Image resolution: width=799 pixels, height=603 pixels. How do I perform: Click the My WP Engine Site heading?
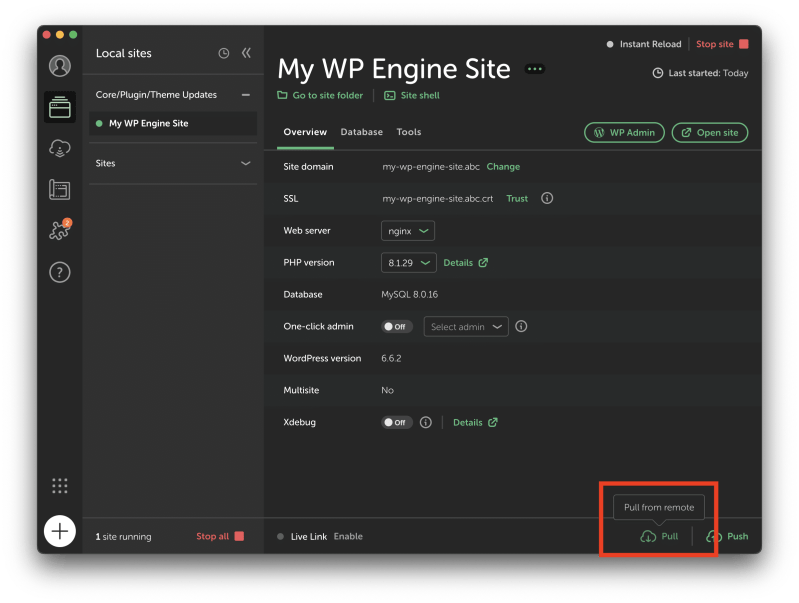point(394,69)
